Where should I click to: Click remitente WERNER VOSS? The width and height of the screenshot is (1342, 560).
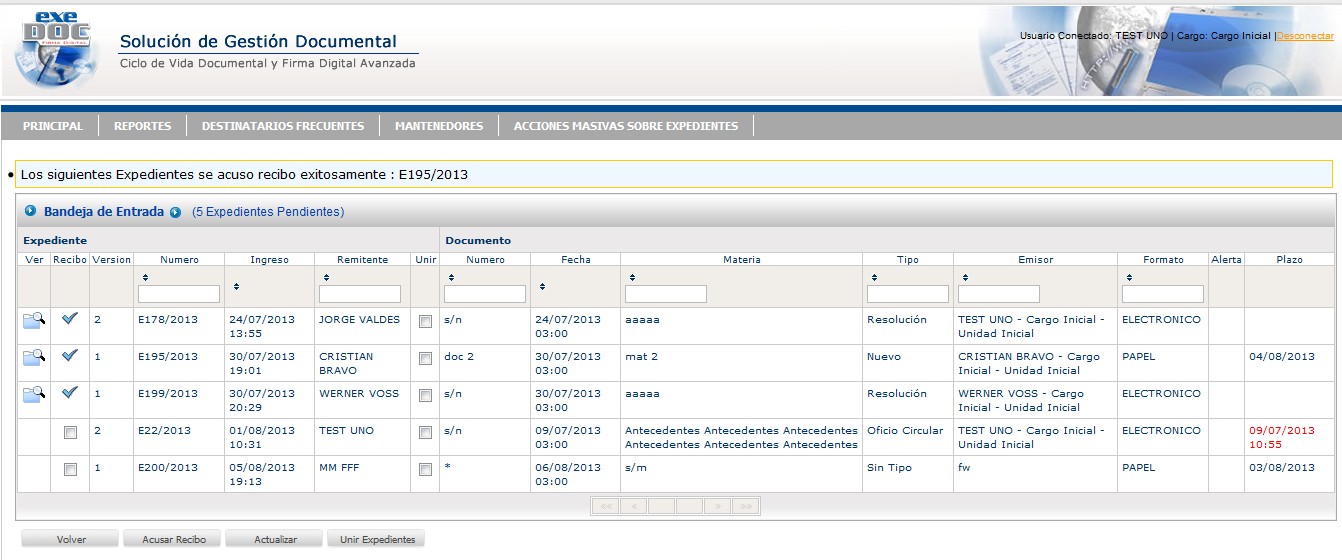pos(357,394)
